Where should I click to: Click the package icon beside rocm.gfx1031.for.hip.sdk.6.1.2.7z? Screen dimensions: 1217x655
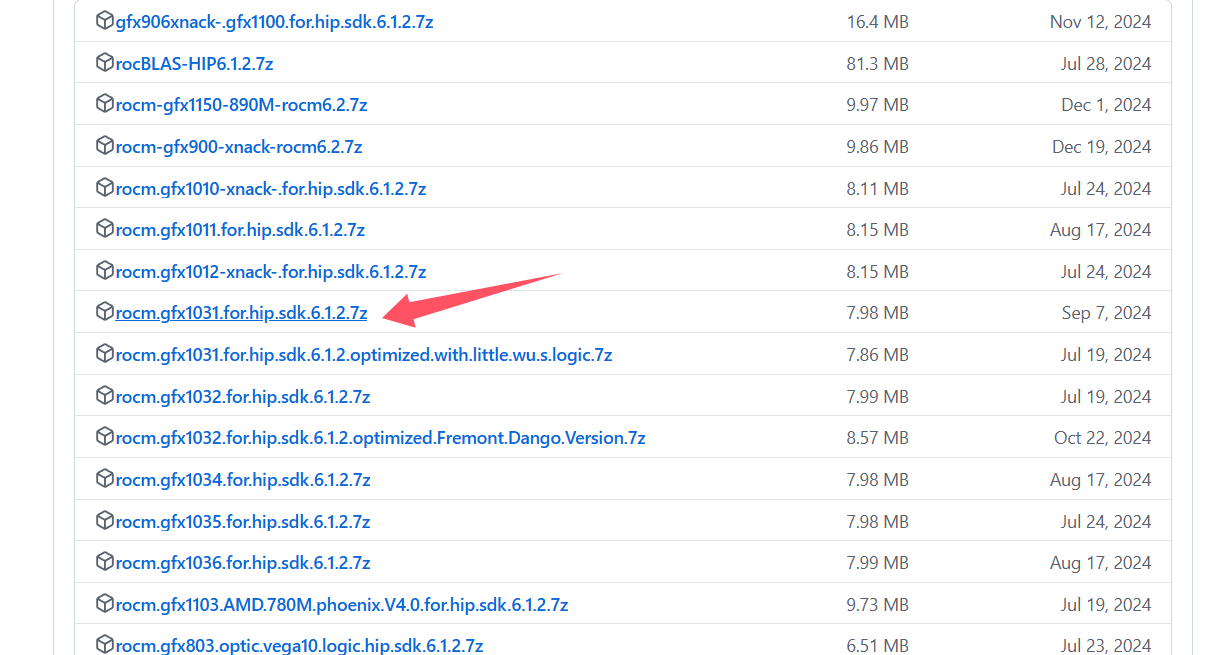click(104, 312)
